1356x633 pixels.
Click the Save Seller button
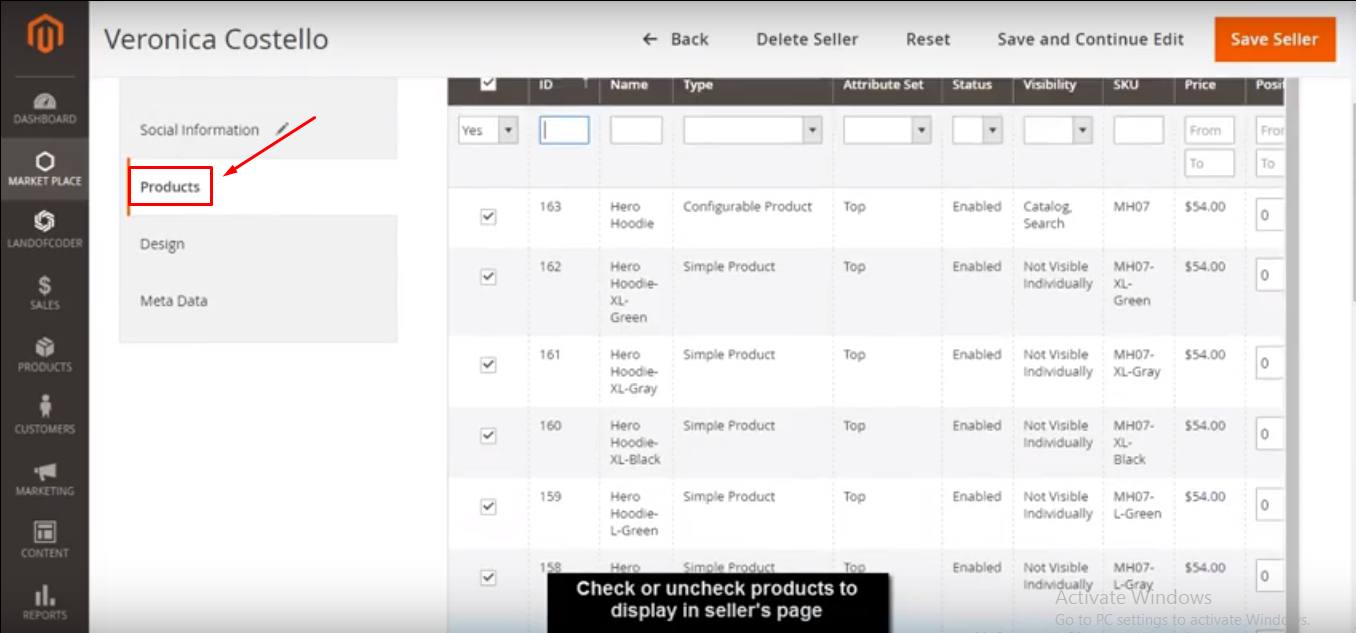pyautogui.click(x=1274, y=39)
